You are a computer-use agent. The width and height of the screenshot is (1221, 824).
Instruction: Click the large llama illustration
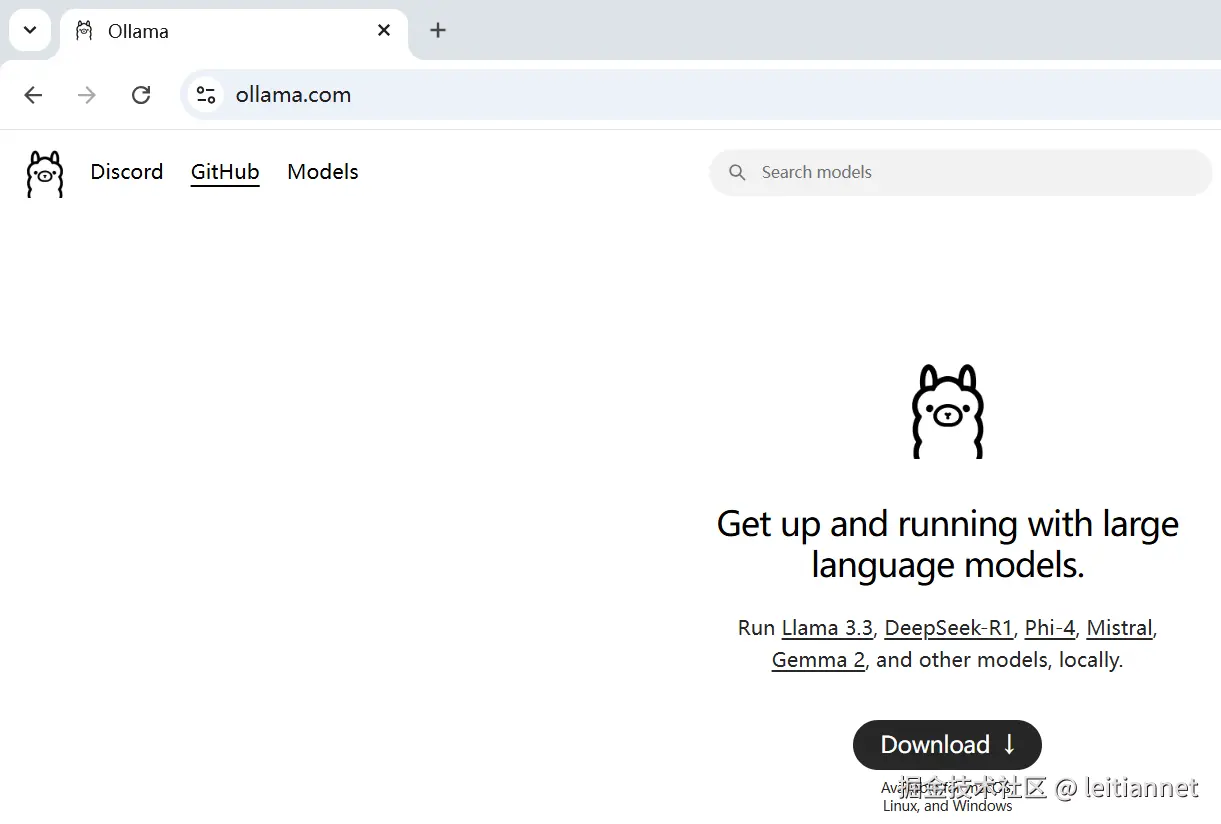click(x=948, y=411)
